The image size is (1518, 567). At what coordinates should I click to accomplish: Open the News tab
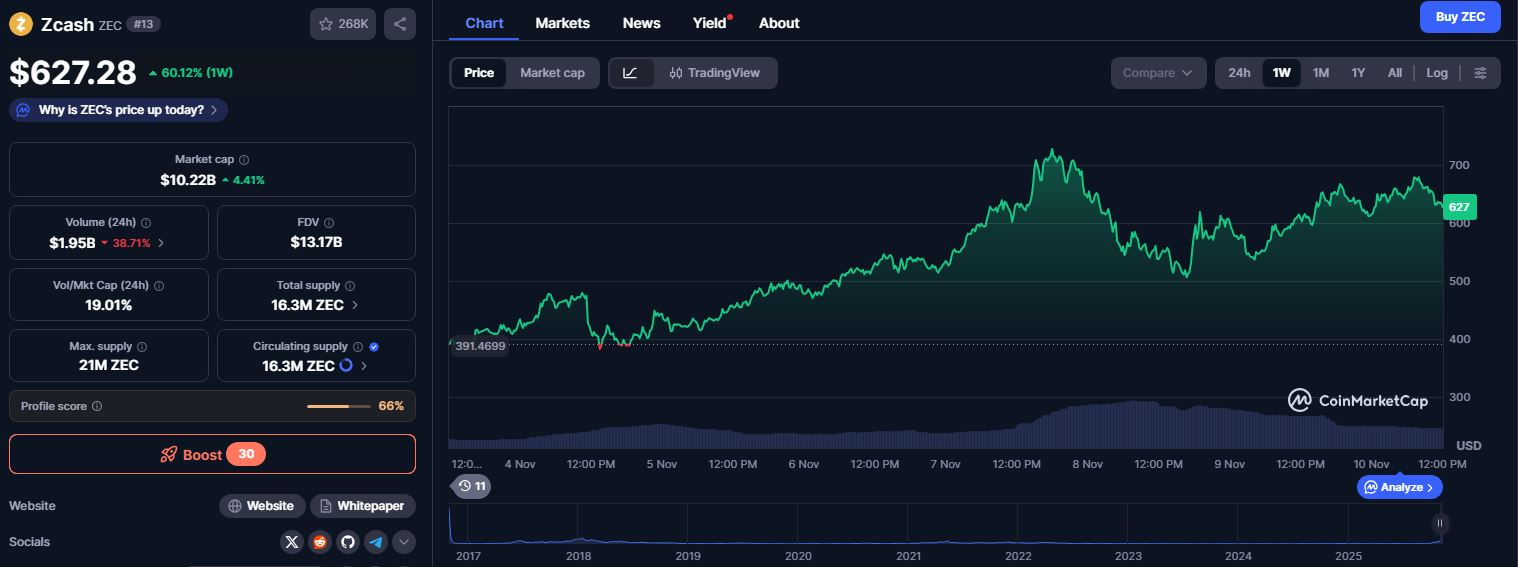[x=641, y=23]
